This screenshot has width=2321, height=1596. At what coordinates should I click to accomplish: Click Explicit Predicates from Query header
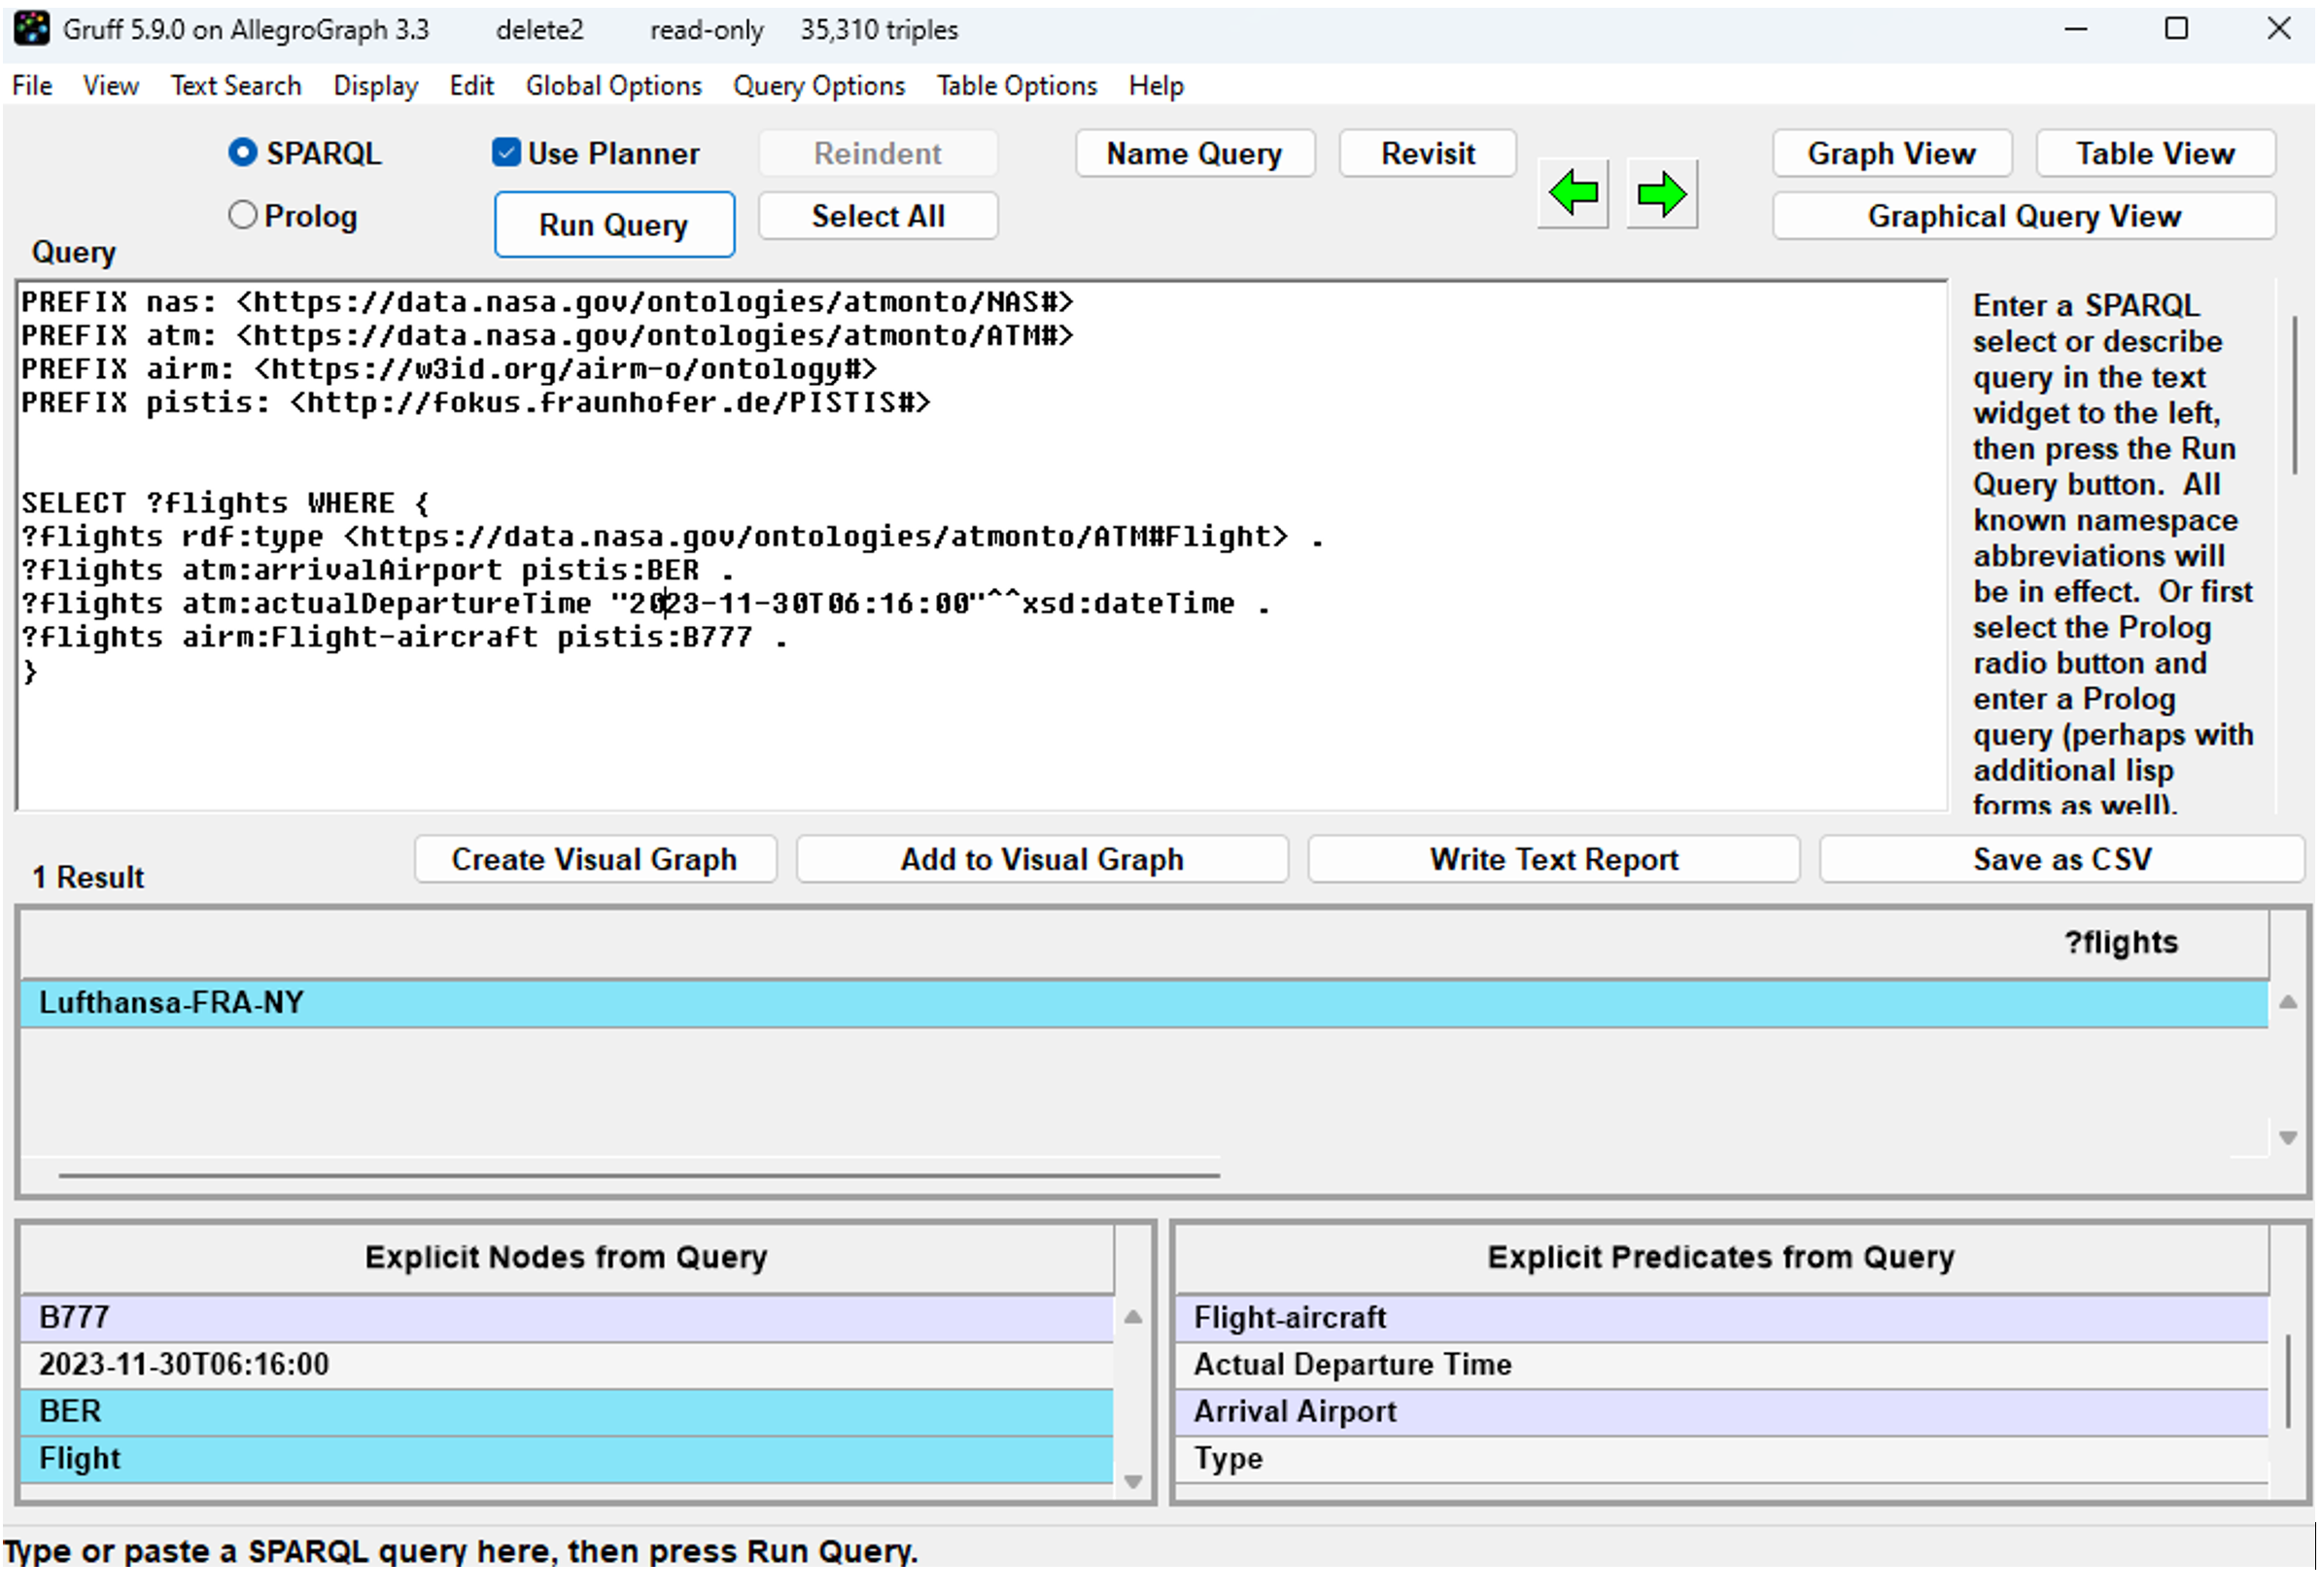(x=1720, y=1257)
